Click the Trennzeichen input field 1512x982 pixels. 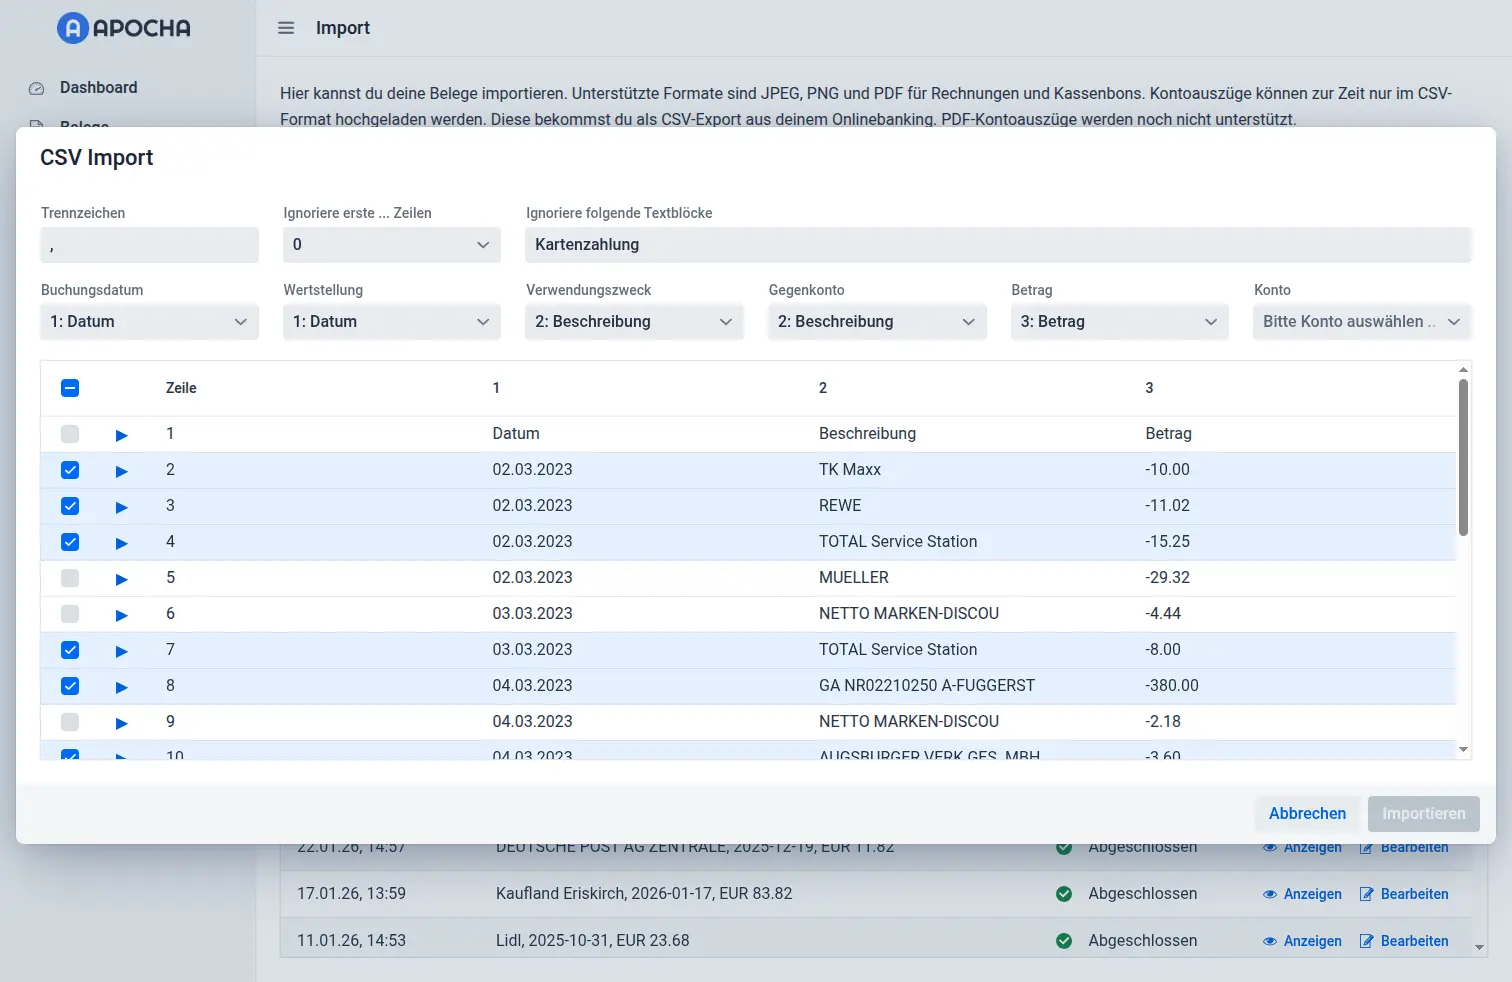(148, 245)
